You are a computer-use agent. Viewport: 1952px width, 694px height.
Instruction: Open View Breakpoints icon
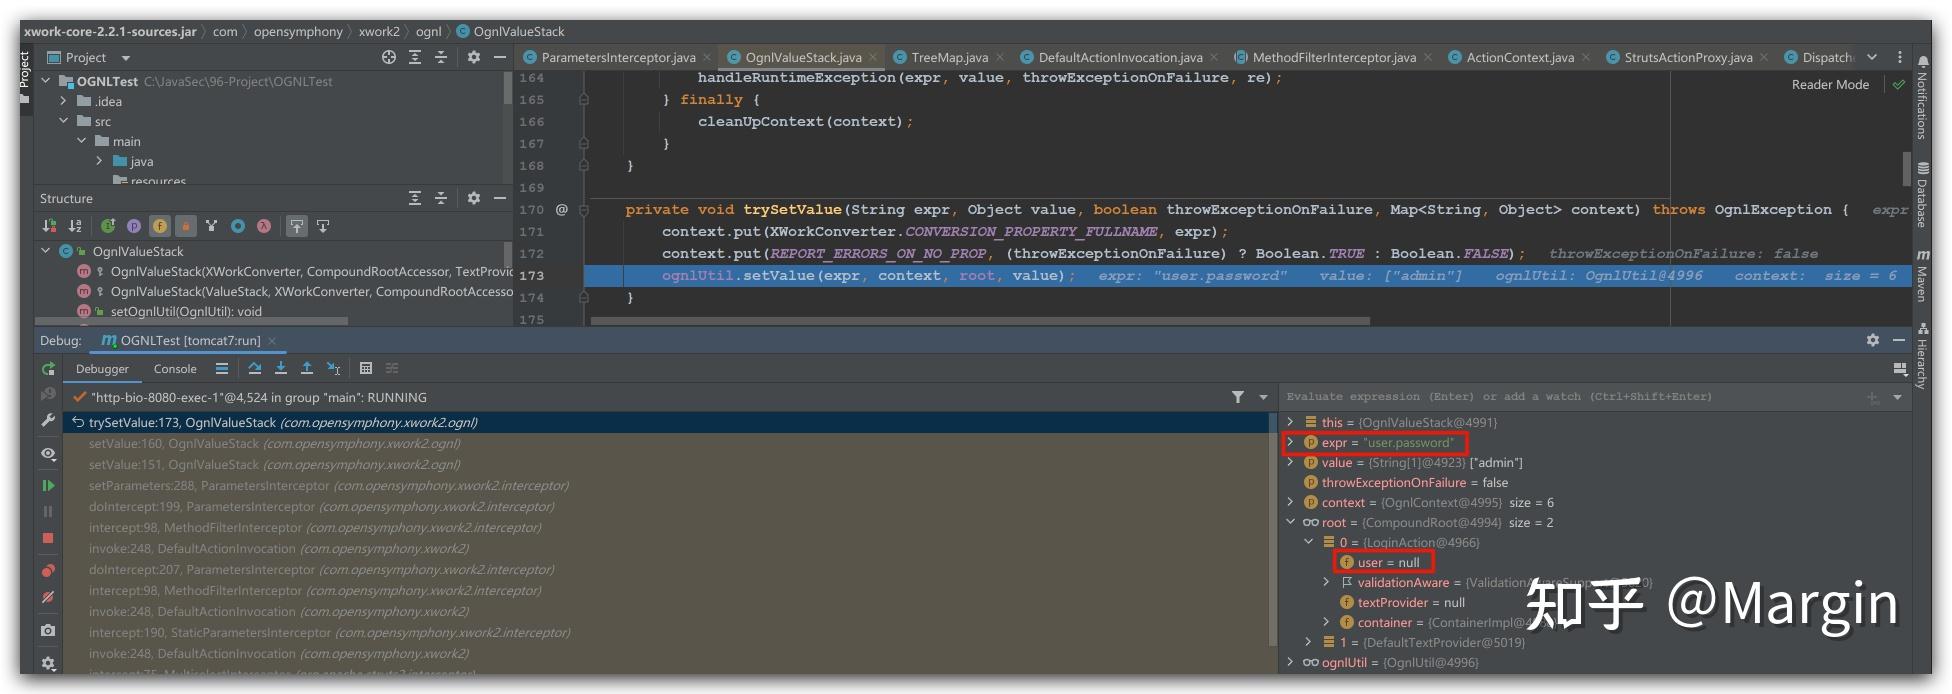pos(48,571)
